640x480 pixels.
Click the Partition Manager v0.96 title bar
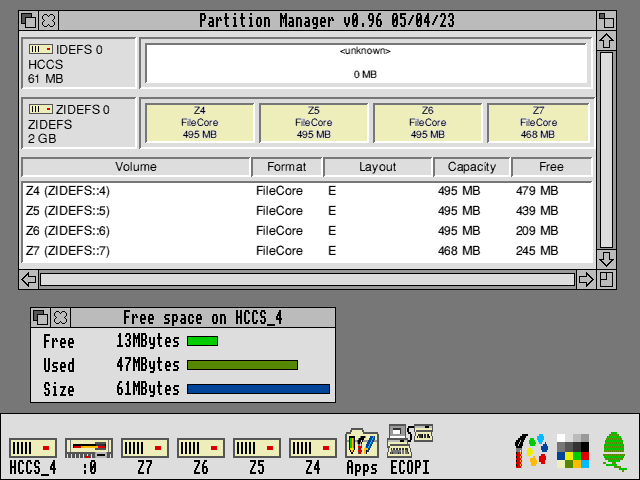click(x=327, y=20)
